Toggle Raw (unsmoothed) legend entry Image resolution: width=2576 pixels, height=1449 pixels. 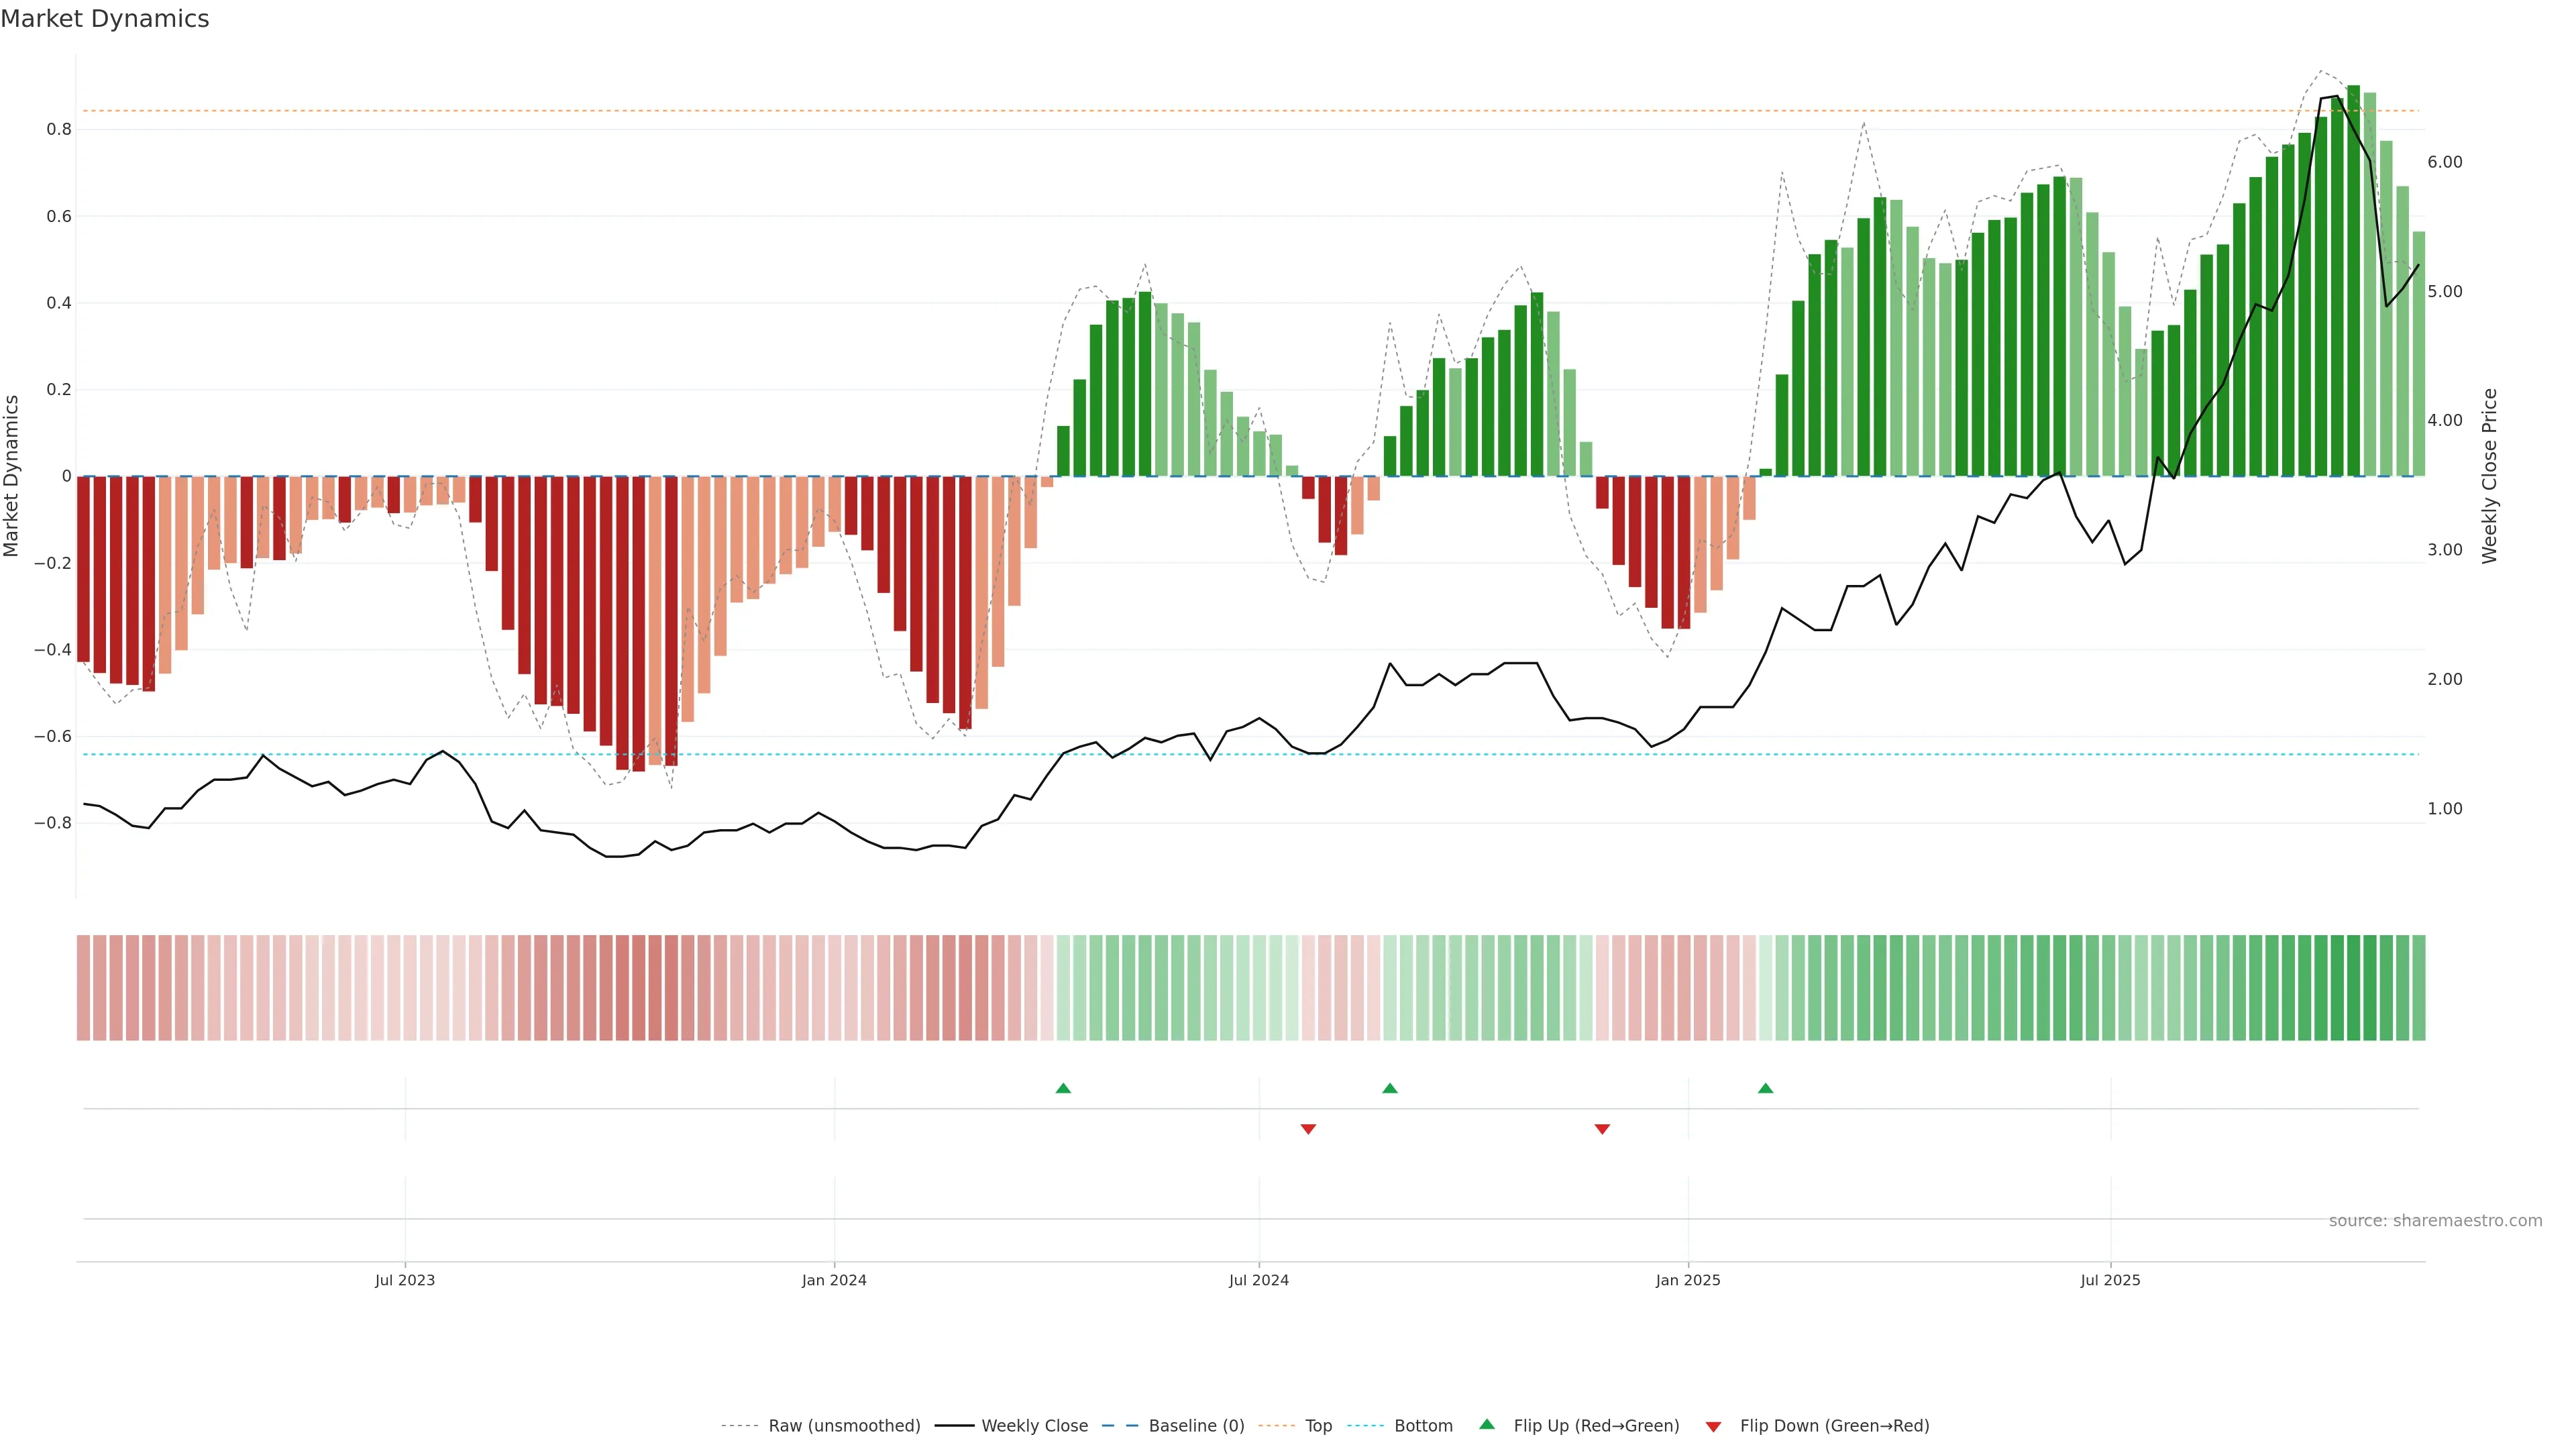[x=843, y=1426]
